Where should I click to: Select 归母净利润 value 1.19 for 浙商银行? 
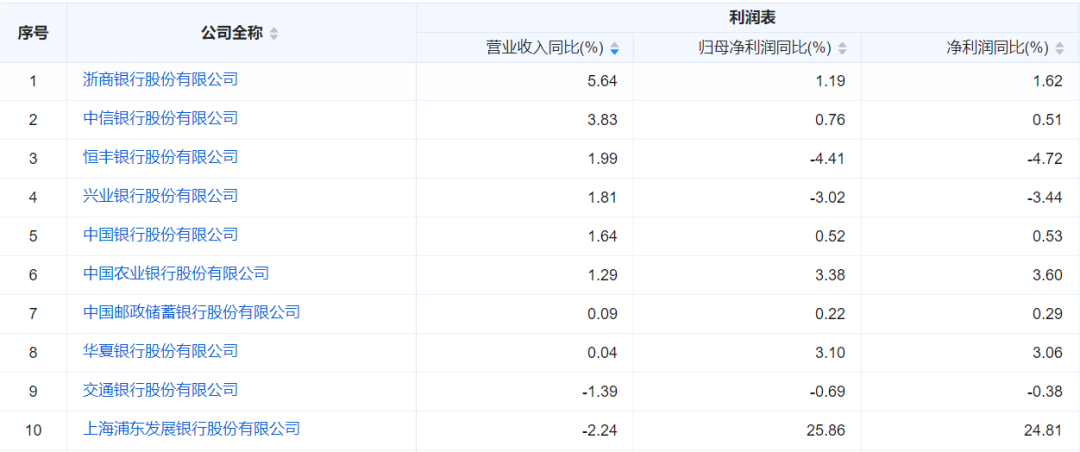(x=830, y=81)
